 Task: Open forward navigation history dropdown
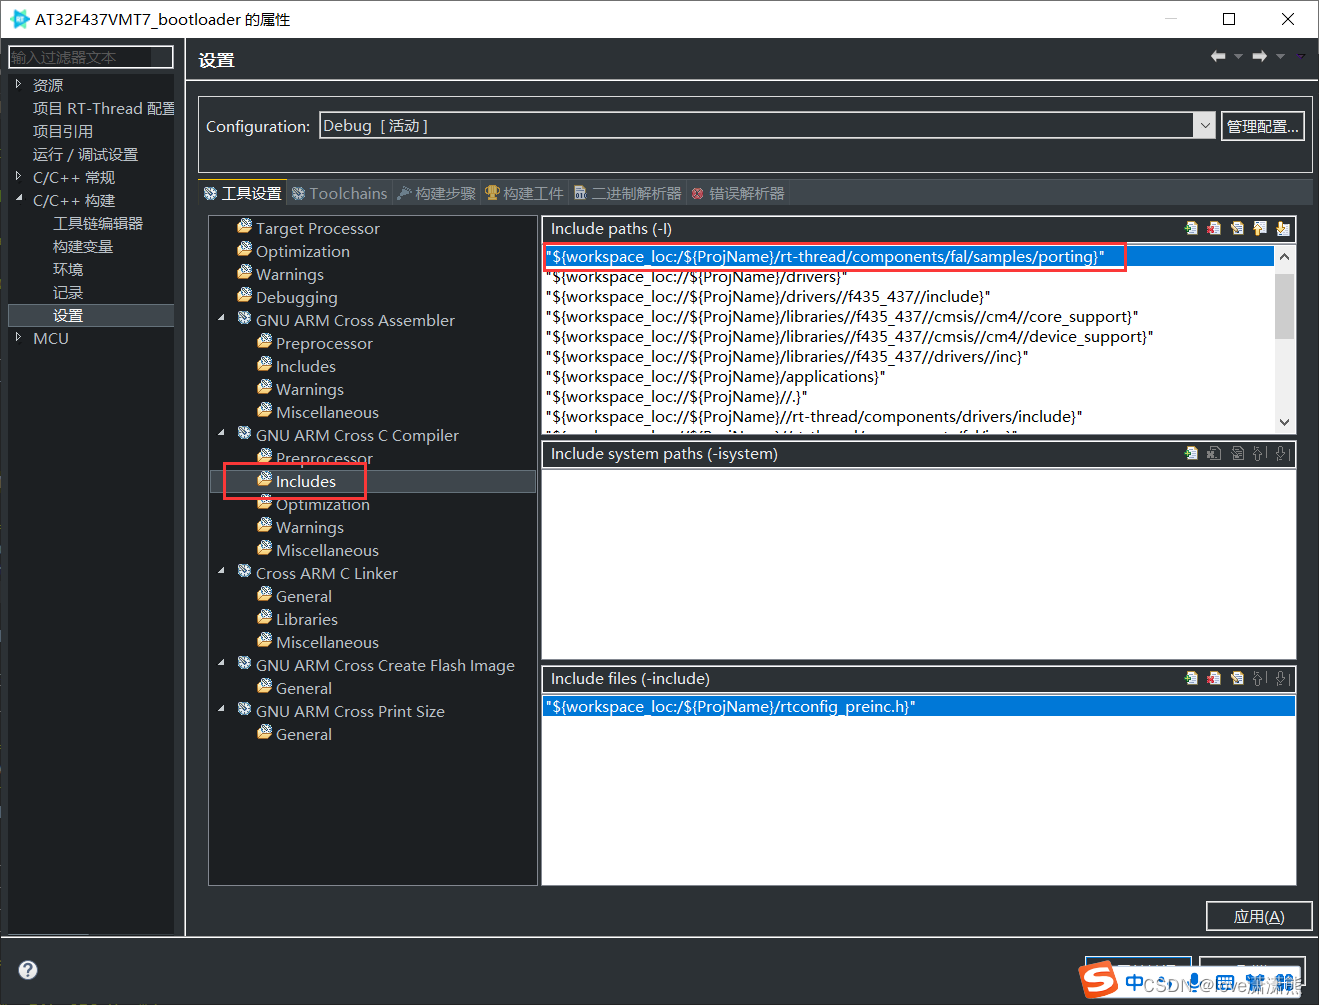coord(1280,57)
